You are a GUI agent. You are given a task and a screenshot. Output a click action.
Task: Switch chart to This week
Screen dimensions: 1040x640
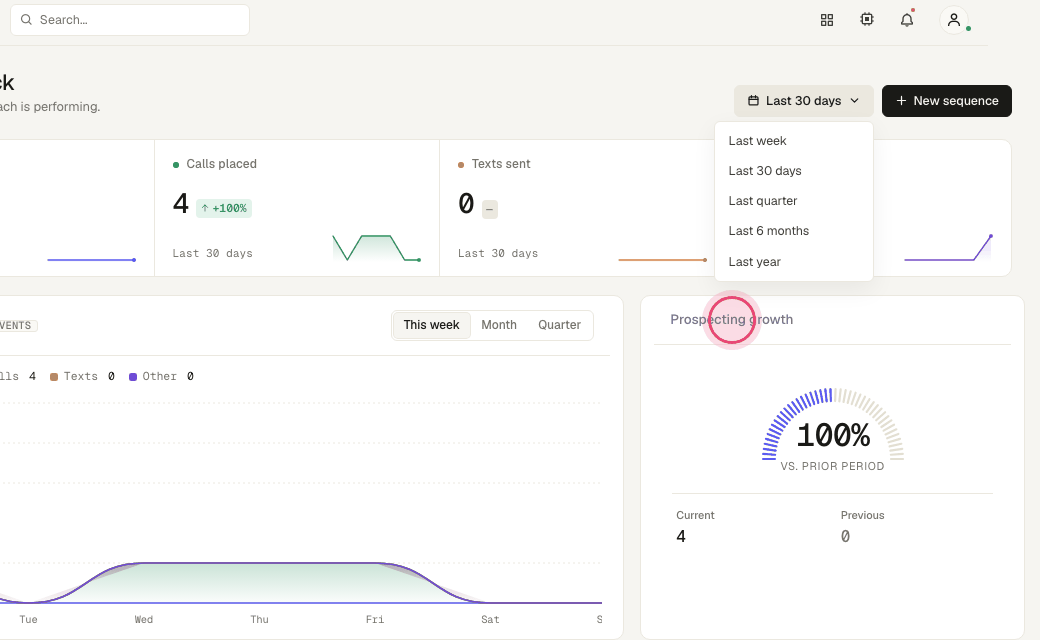pyautogui.click(x=431, y=325)
